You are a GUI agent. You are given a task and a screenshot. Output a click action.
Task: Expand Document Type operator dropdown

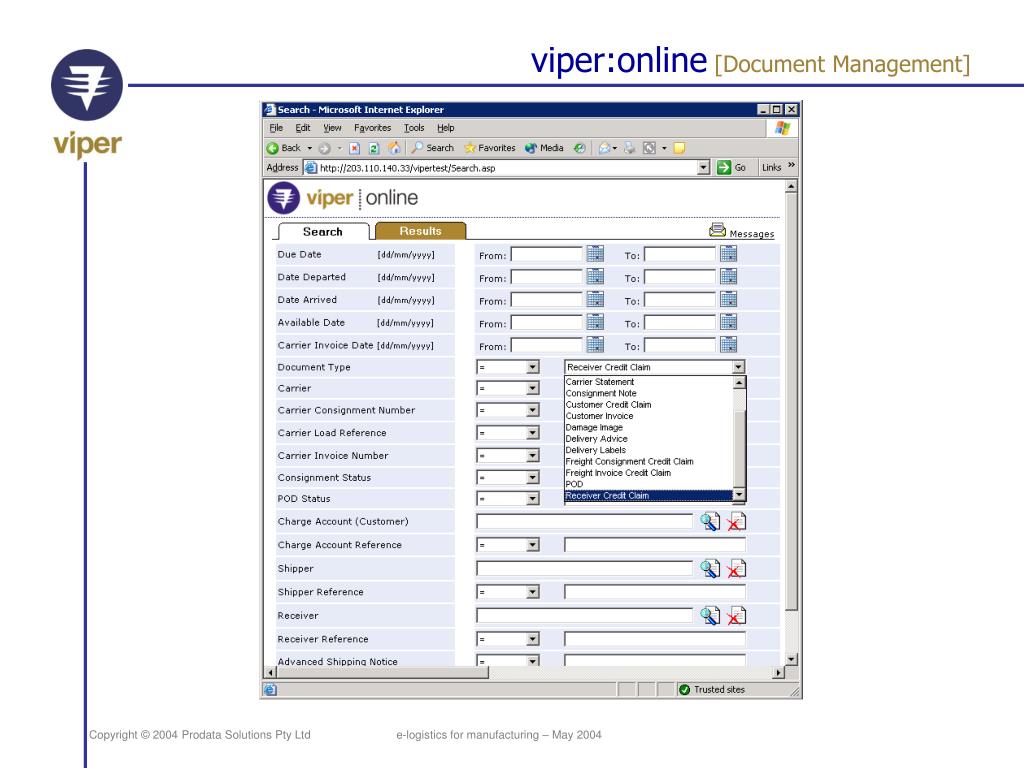[x=533, y=368]
